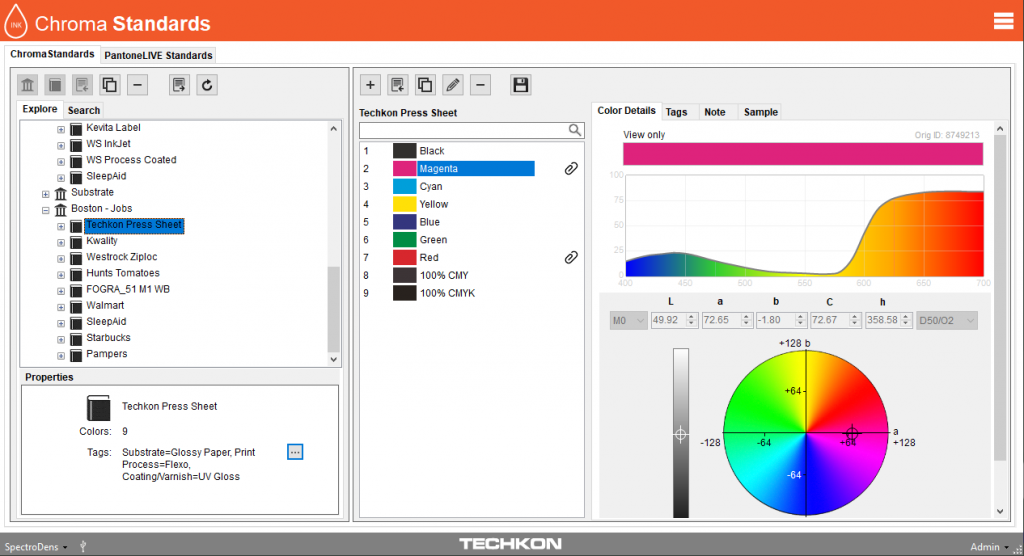Viewport: 1024px width, 556px height.
Task: Select the Starbucks tree item
Action: [108, 338]
